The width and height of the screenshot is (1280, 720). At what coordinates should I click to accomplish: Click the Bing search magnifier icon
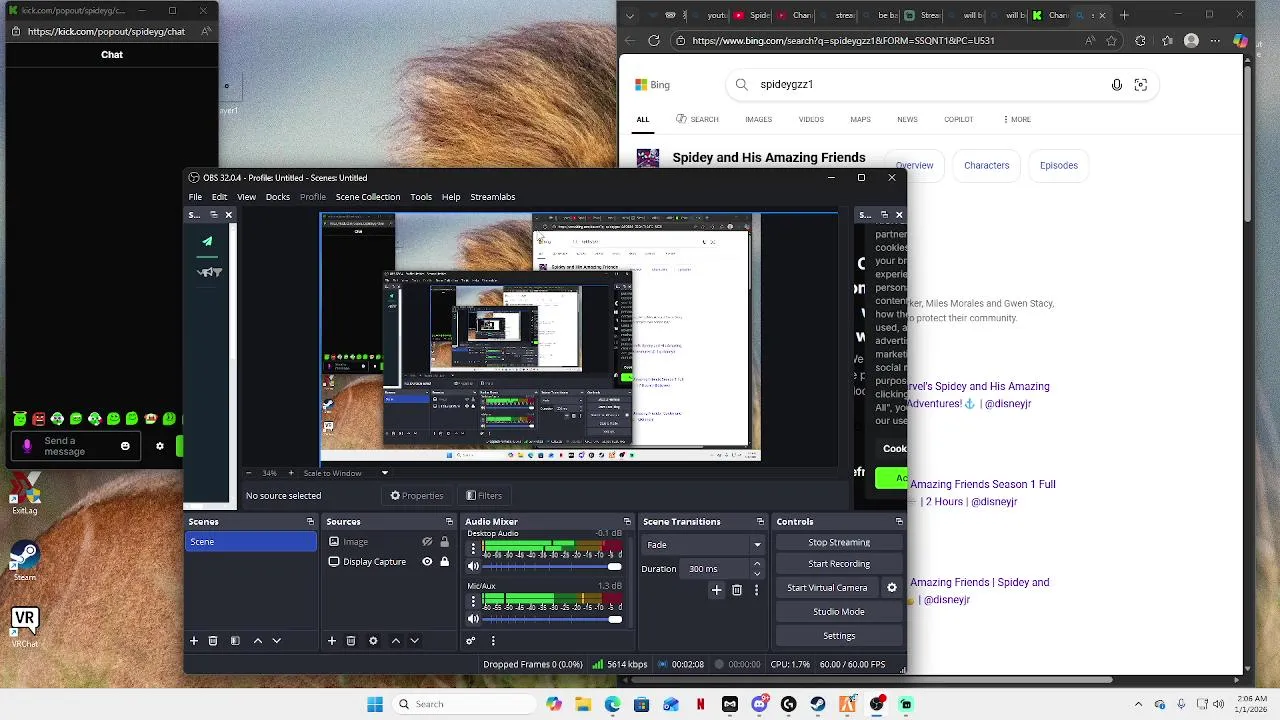[742, 85]
